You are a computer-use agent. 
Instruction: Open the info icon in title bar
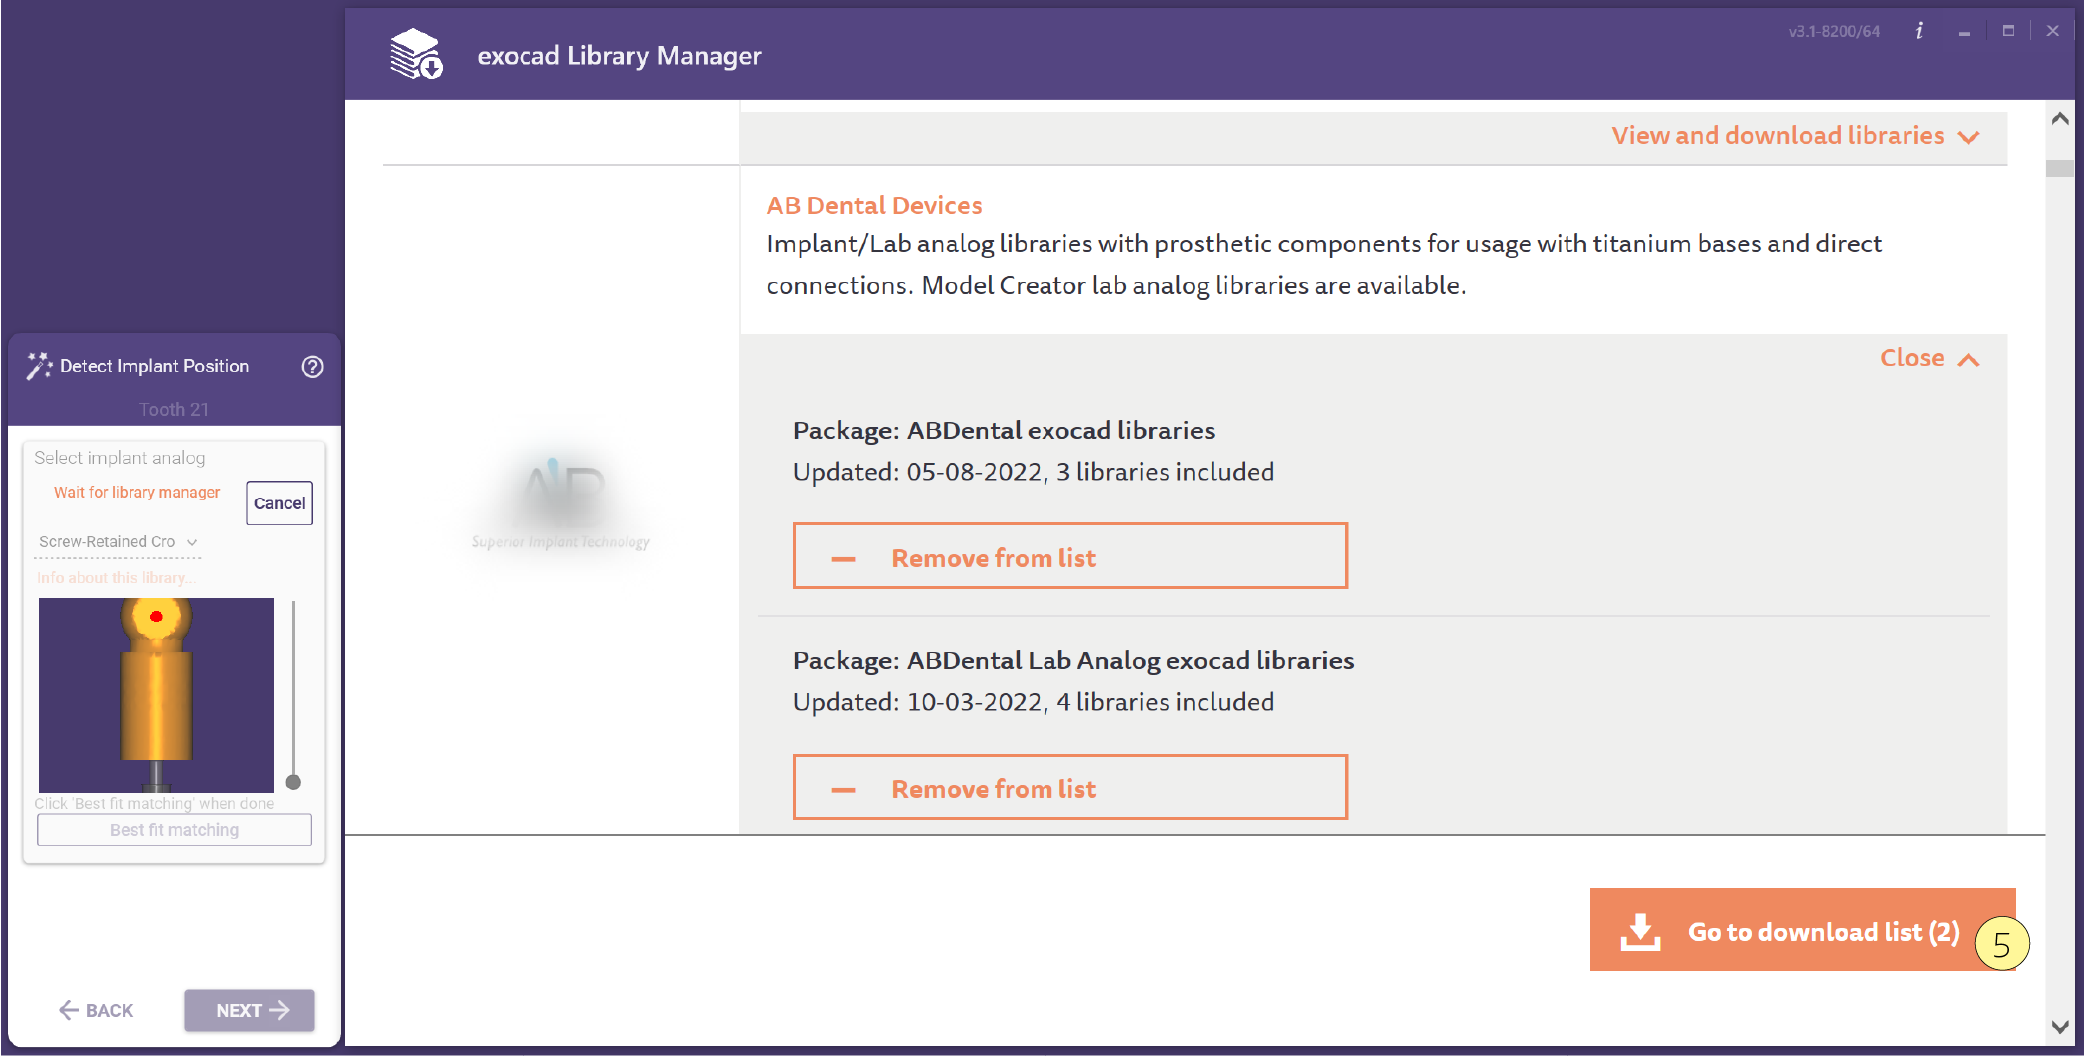[1919, 31]
